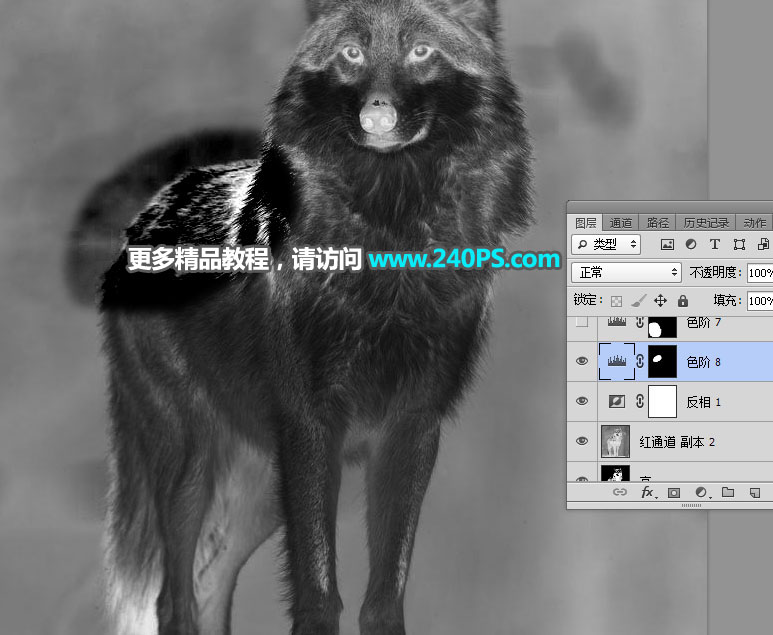Select 红通道 副本 2 layer thumbnail
The height and width of the screenshot is (635, 773).
coord(615,441)
